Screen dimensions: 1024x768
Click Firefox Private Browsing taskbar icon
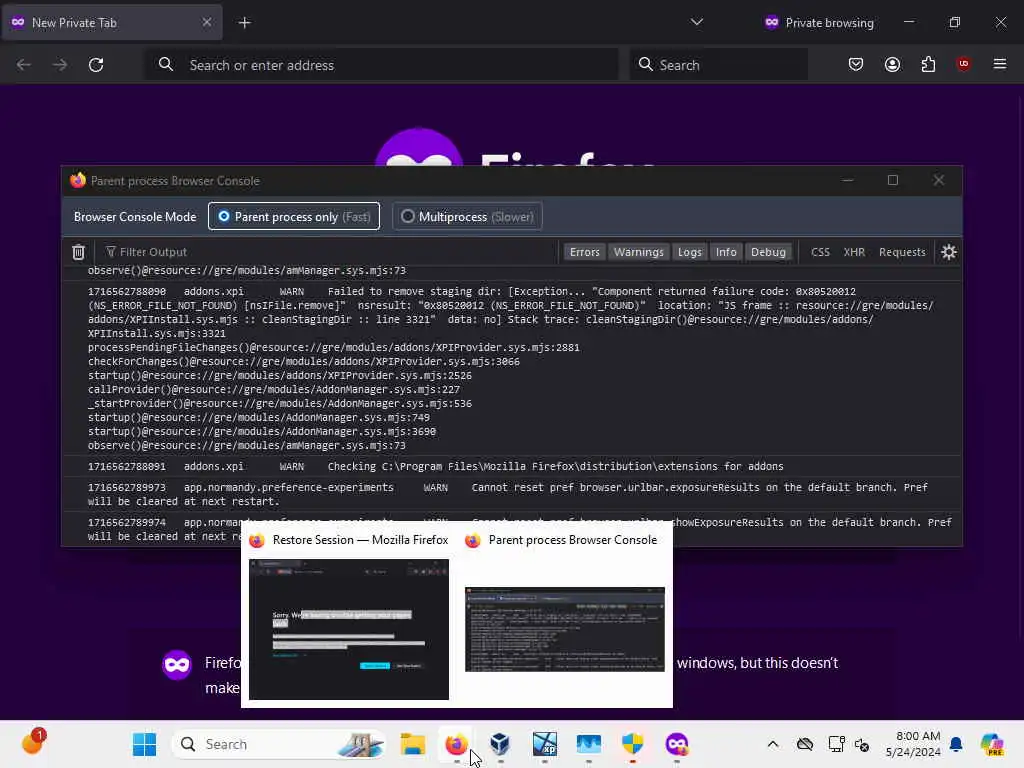tap(677, 744)
